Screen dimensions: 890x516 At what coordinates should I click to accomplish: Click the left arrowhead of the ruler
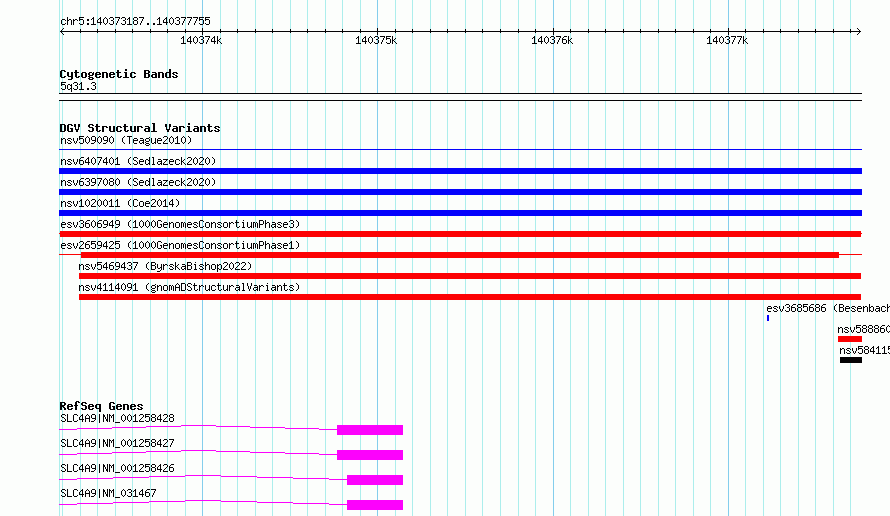[x=62, y=31]
